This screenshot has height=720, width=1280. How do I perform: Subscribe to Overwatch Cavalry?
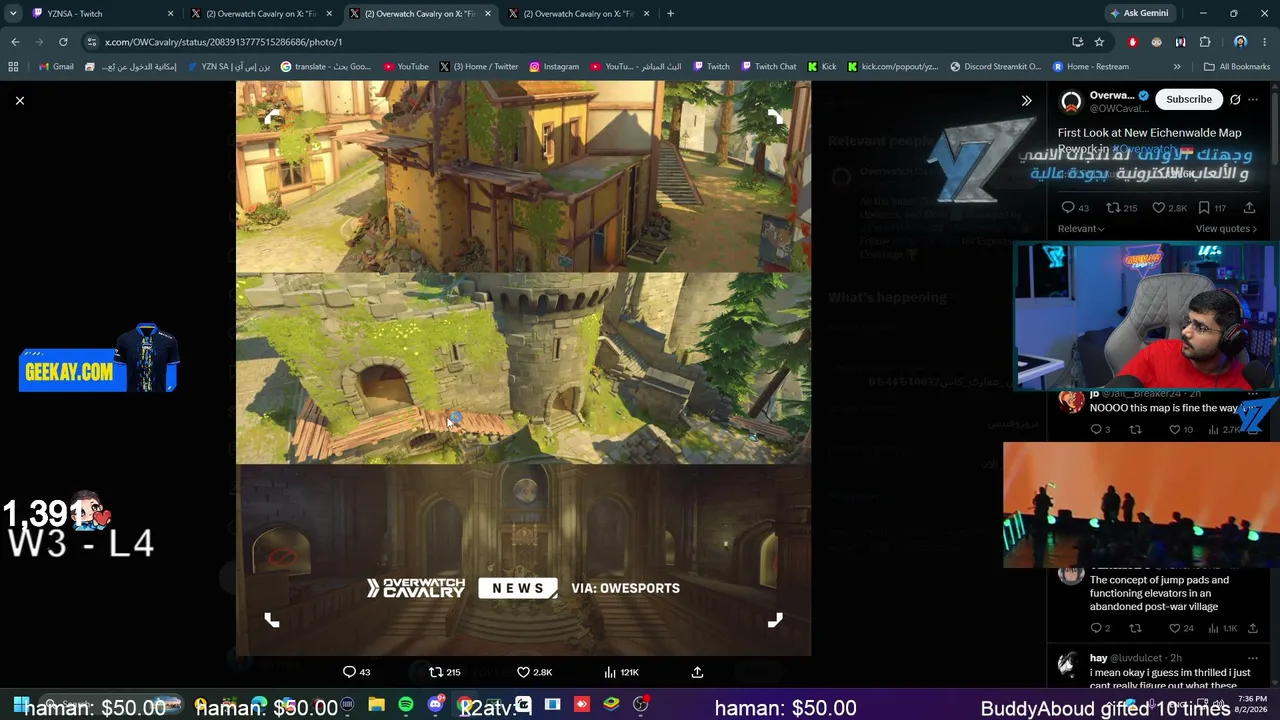pos(1189,99)
